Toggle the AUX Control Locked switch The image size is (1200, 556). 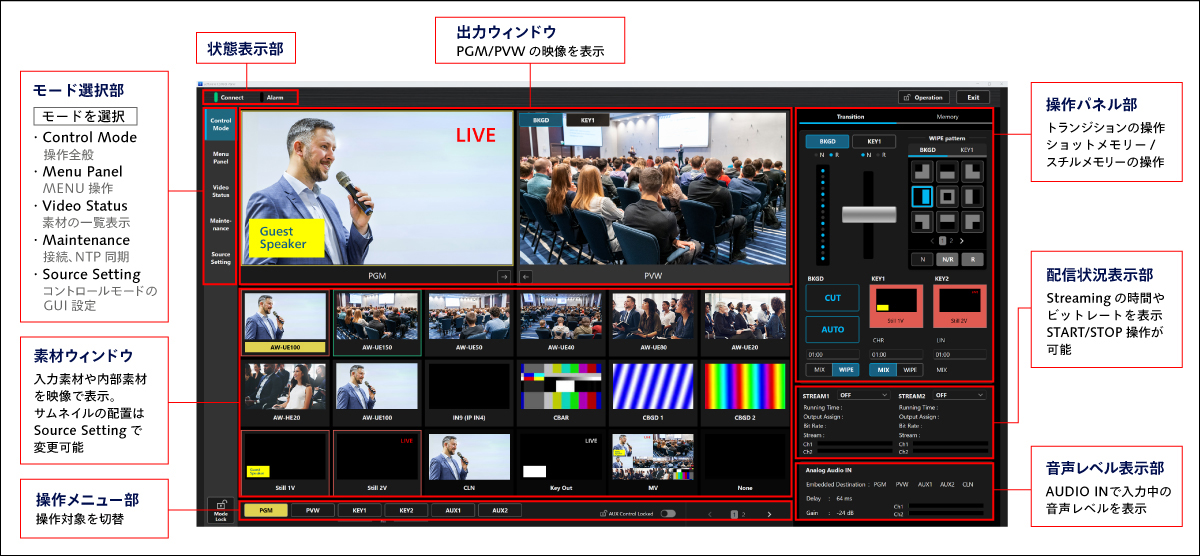(x=667, y=513)
